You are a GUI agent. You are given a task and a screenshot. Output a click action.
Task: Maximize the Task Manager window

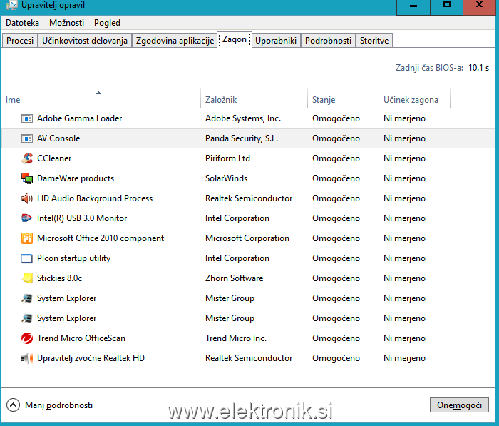click(x=447, y=6)
